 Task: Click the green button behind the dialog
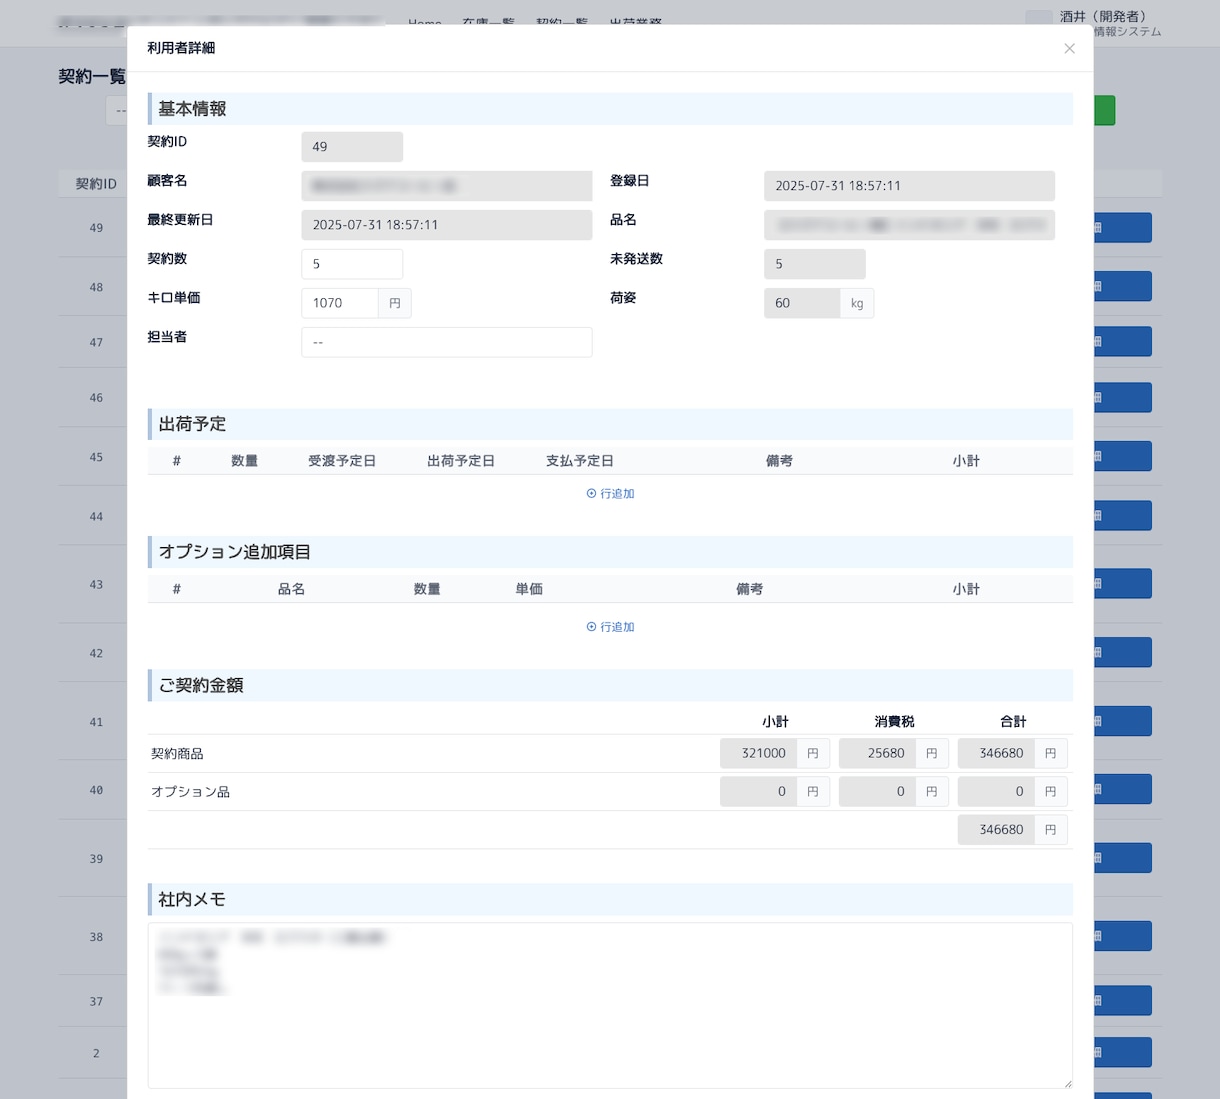point(1104,110)
